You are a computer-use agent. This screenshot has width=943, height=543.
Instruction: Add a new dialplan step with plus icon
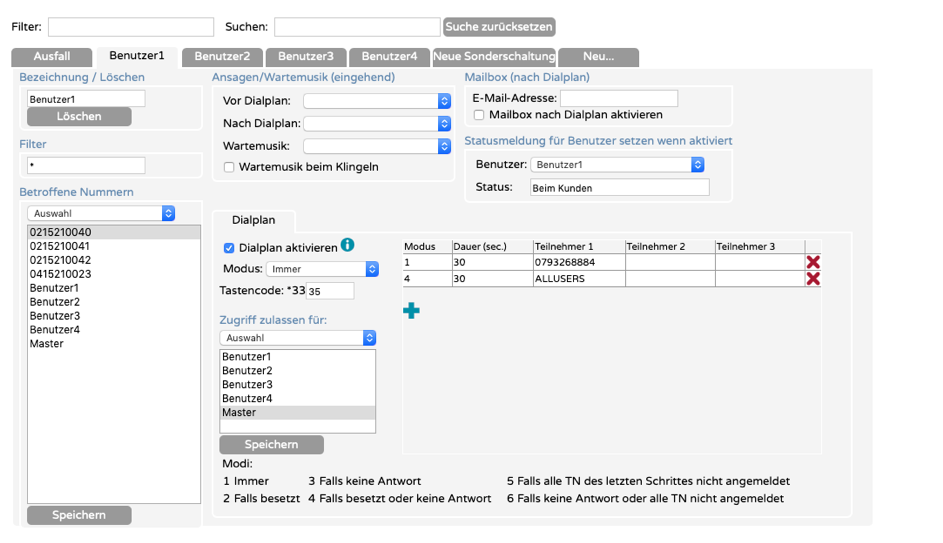pos(411,311)
